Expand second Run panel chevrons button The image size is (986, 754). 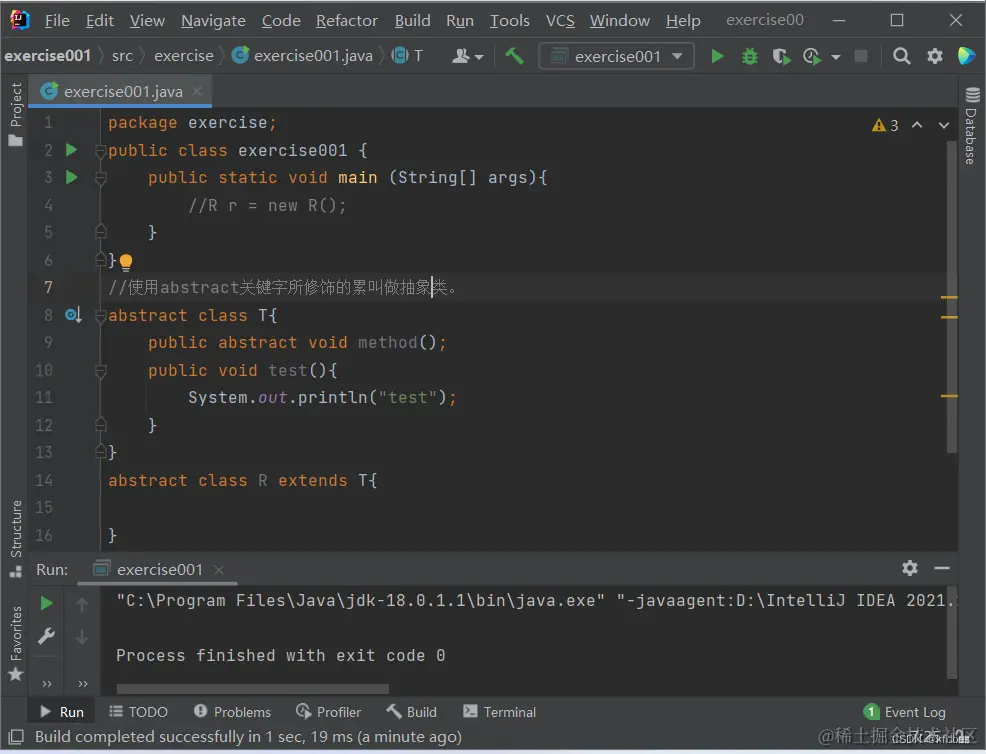coord(82,684)
